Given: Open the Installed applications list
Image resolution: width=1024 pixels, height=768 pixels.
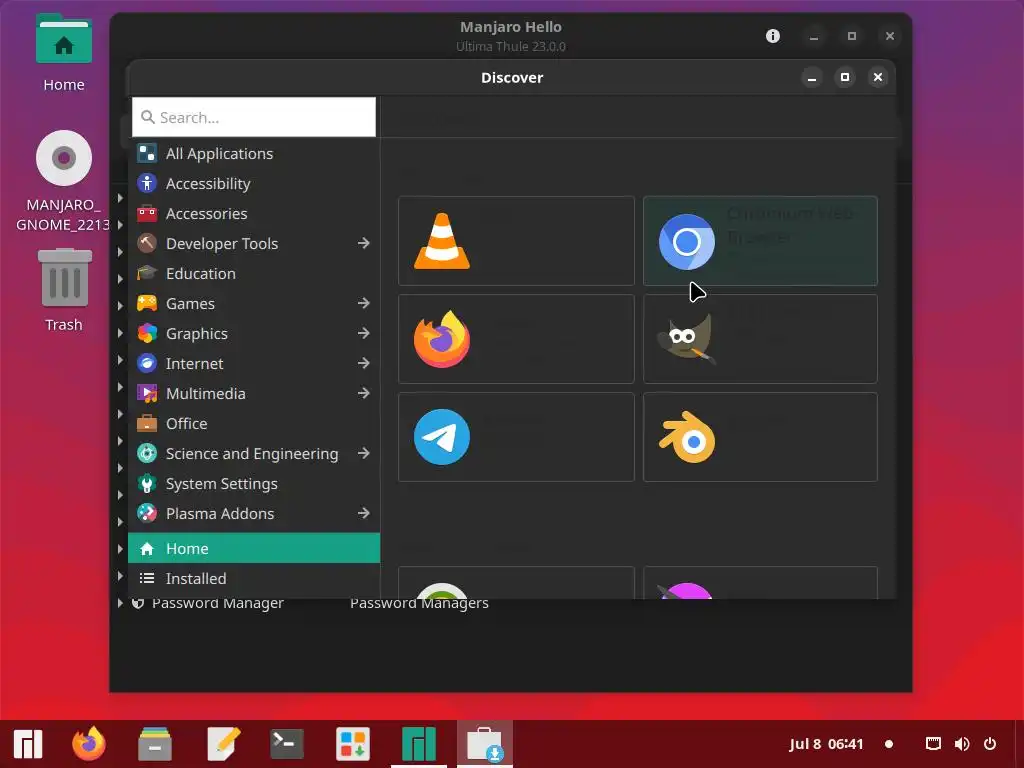Looking at the screenshot, I should point(254,579).
